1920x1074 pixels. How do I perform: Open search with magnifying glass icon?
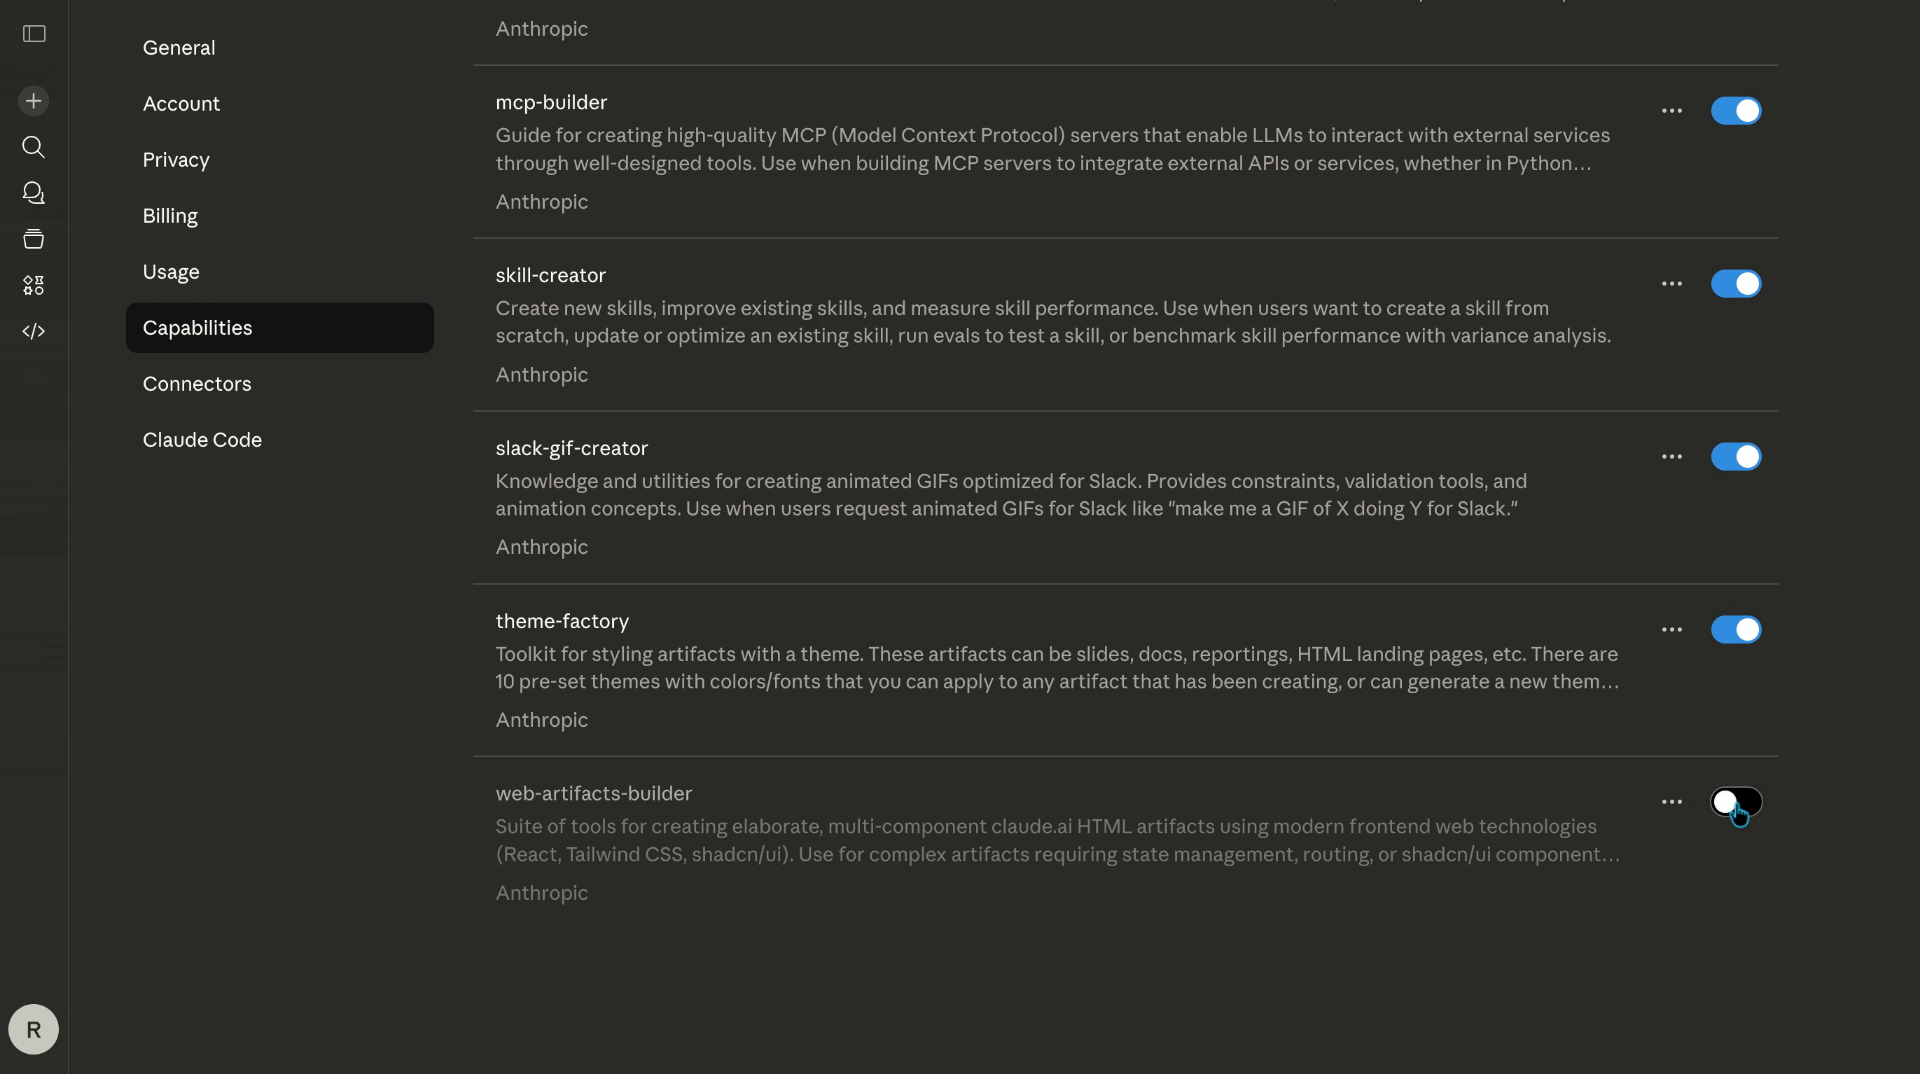[x=34, y=147]
